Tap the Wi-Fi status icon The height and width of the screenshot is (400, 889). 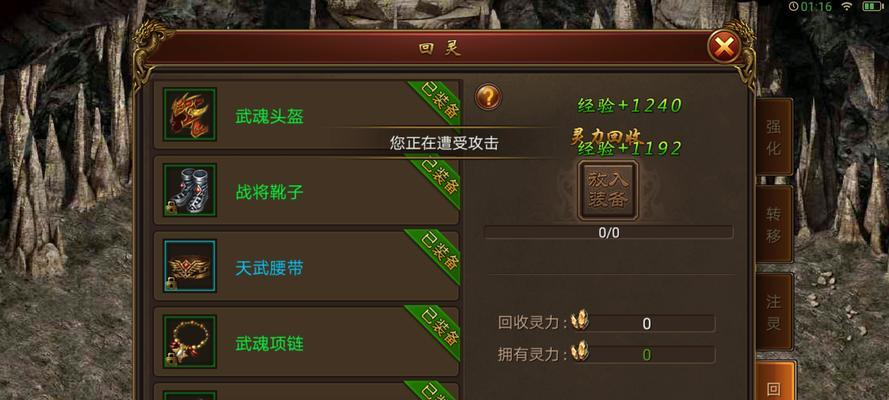tap(847, 7)
